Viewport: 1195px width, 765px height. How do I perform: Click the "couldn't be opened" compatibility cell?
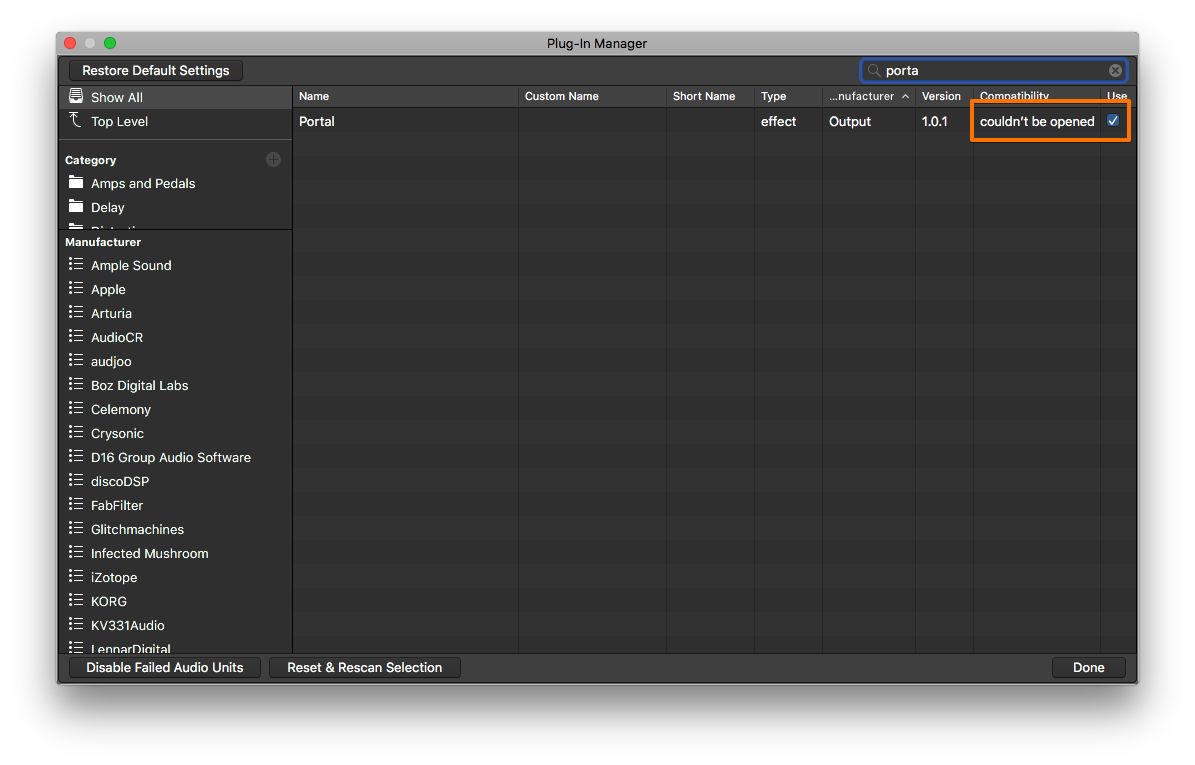point(1036,121)
